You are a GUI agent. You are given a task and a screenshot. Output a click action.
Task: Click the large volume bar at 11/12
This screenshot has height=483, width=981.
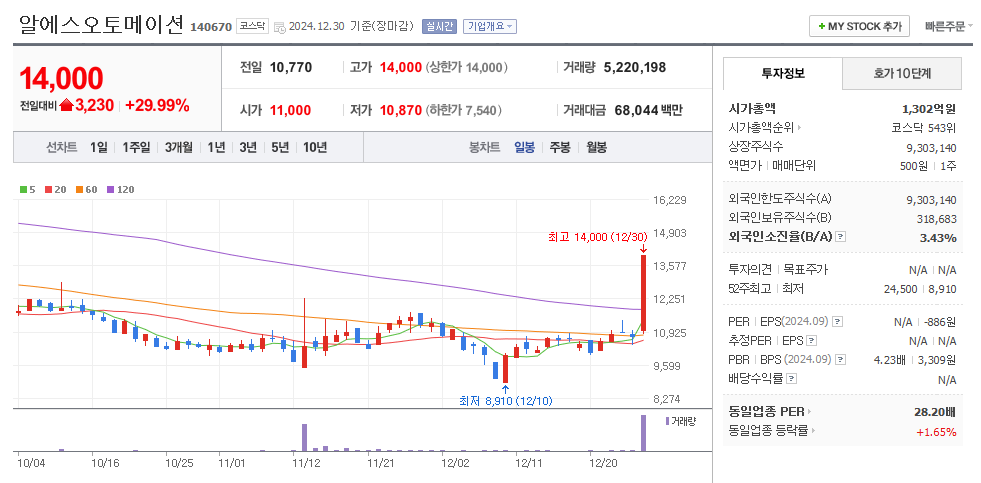[305, 437]
